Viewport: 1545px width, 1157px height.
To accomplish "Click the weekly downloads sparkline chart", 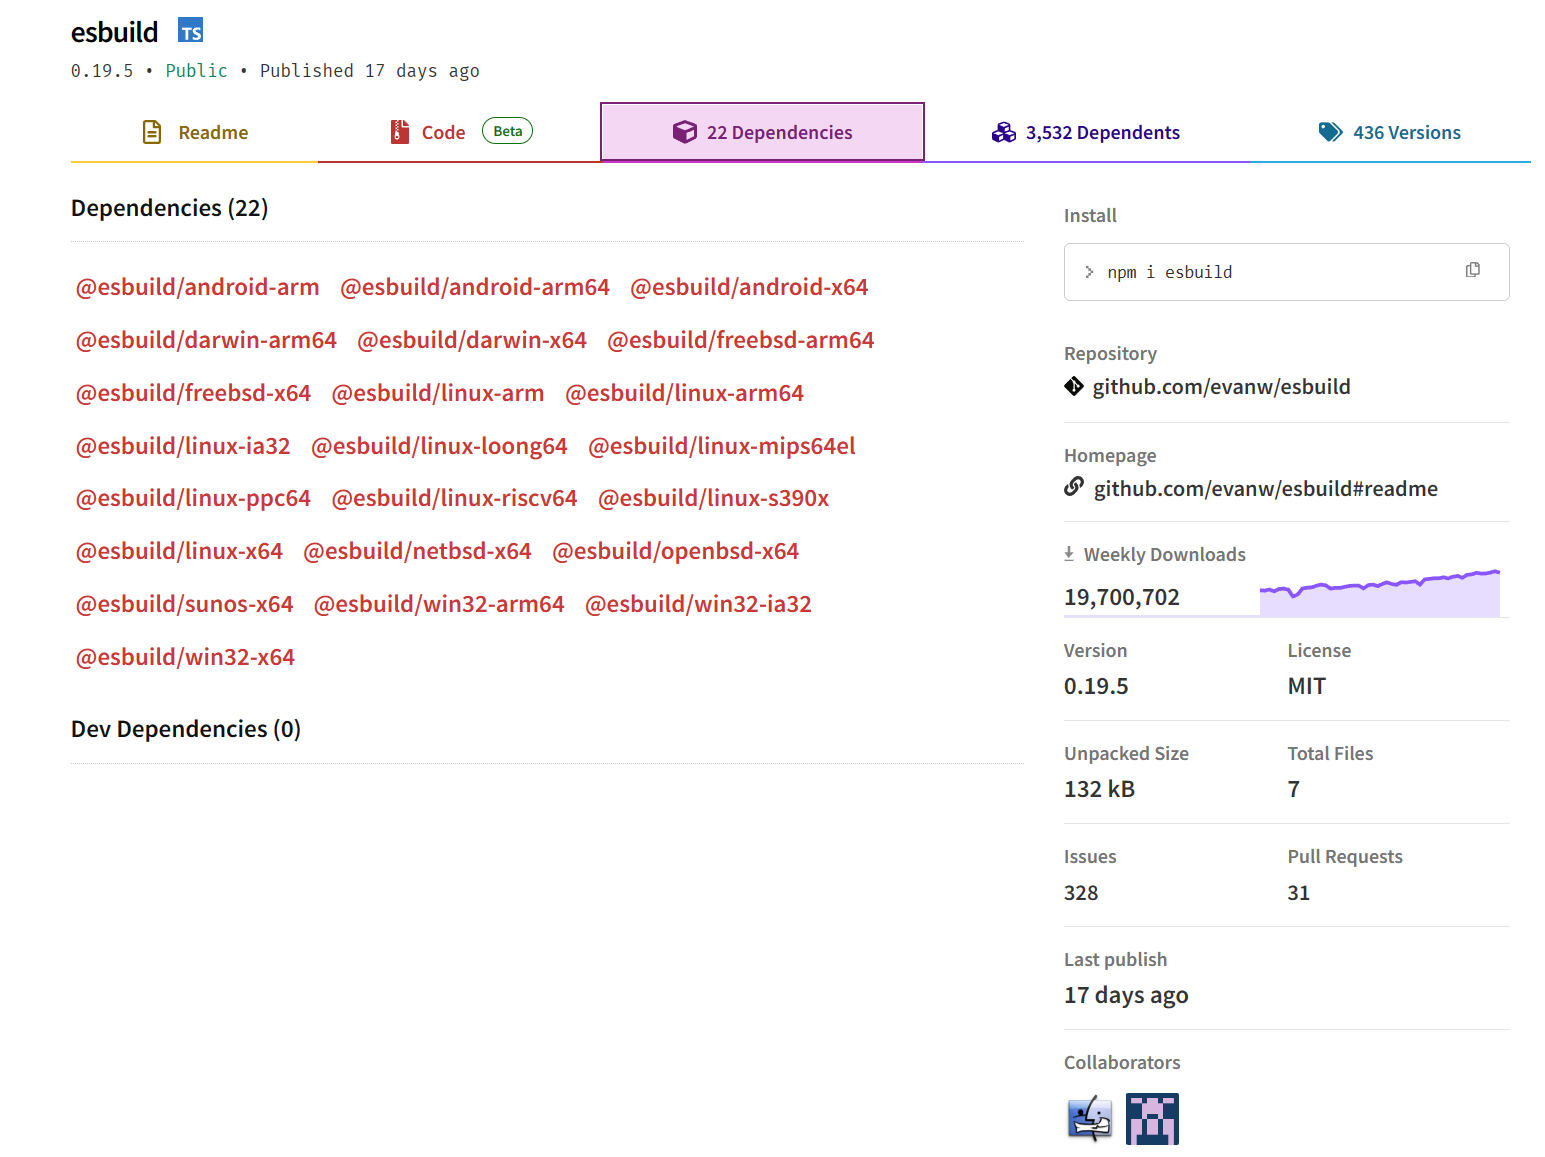I will [x=1379, y=594].
